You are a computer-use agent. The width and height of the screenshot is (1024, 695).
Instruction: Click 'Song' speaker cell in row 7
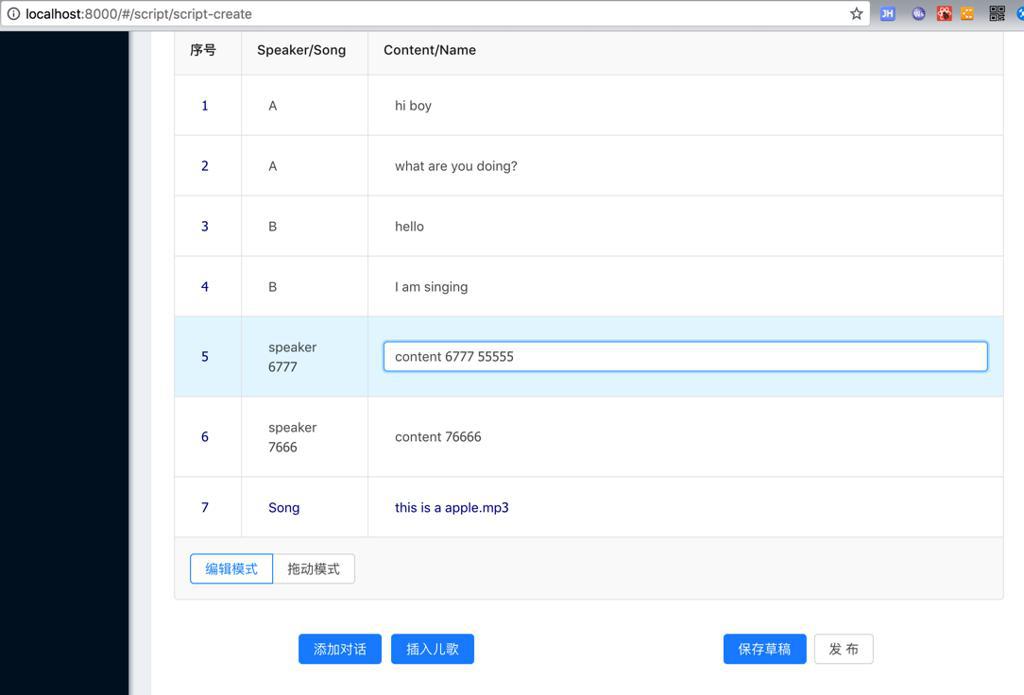(304, 508)
